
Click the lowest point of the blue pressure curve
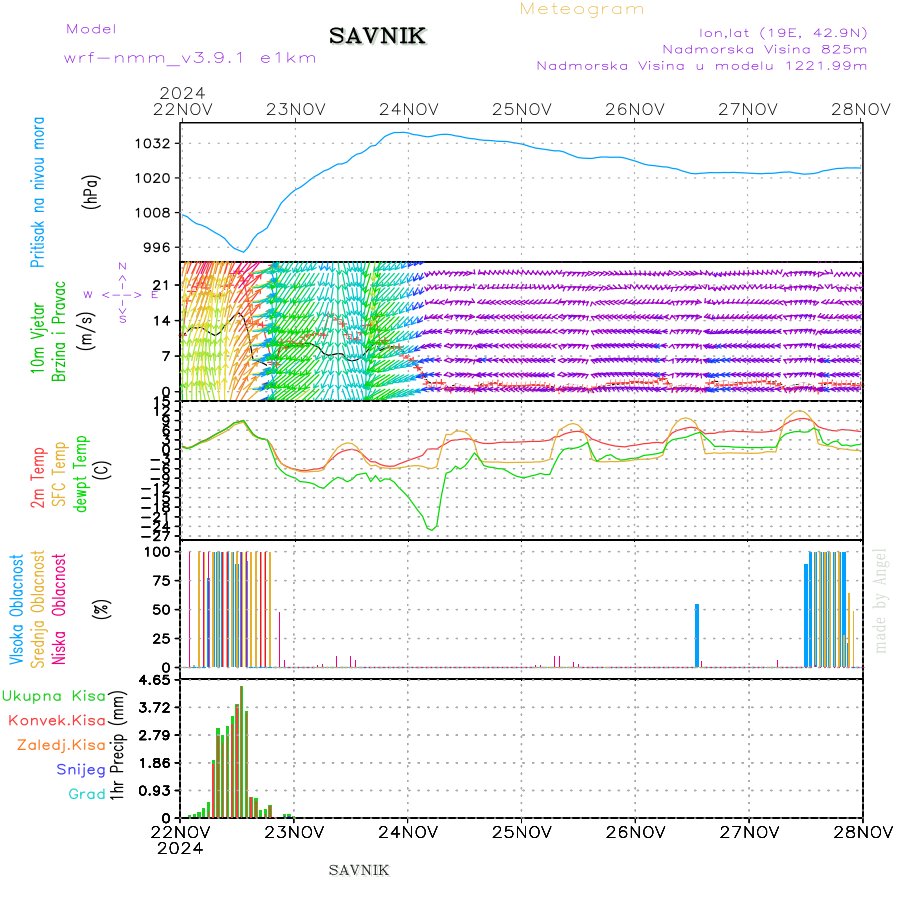[x=243, y=251]
